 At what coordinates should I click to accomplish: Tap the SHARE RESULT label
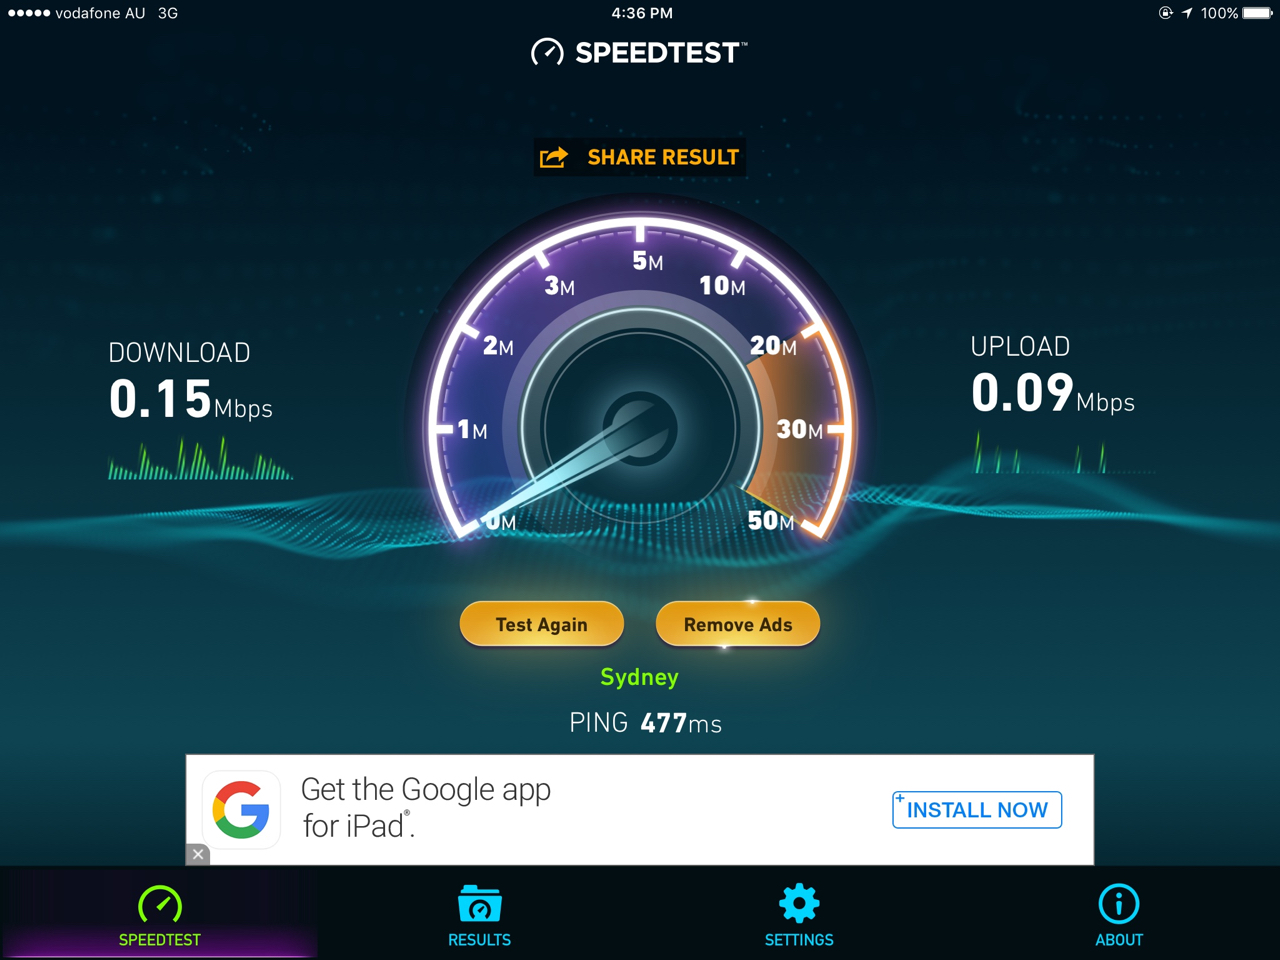663,157
